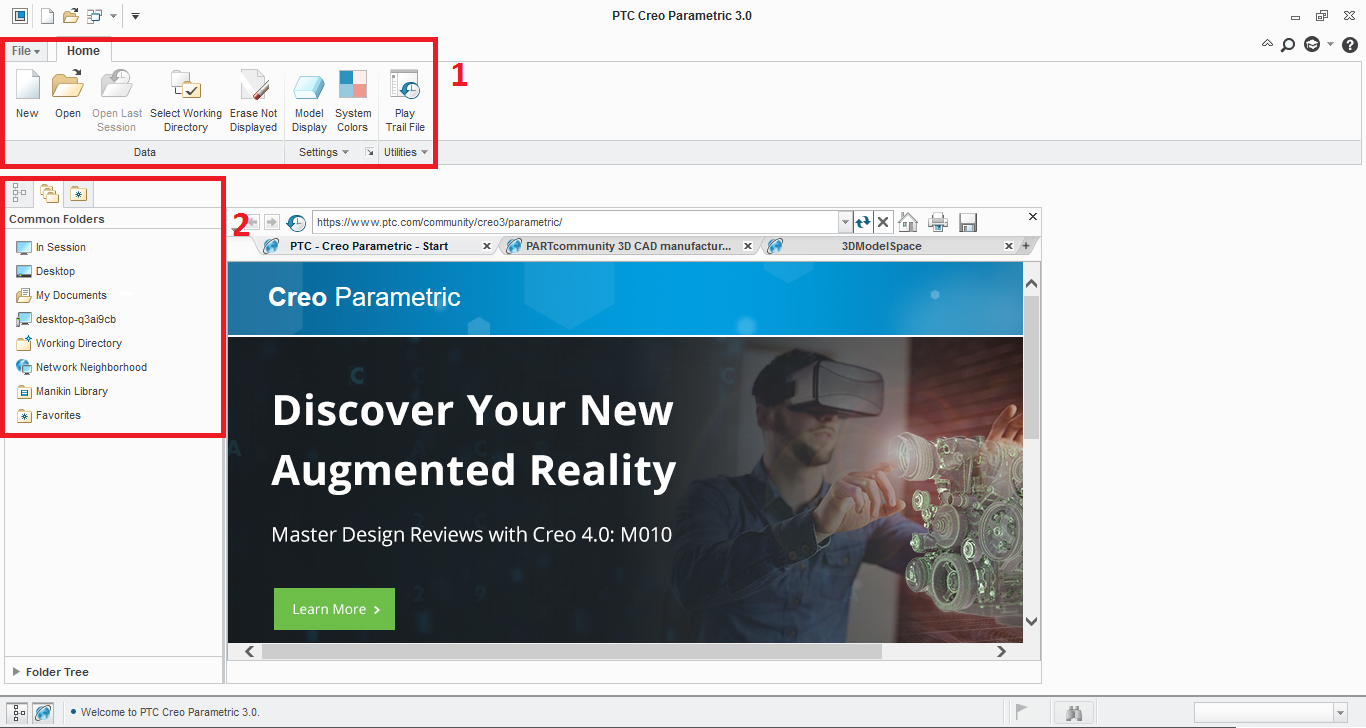Switch to Folder Browser navigator icon tab
This screenshot has width=1366, height=728.
(x=49, y=193)
